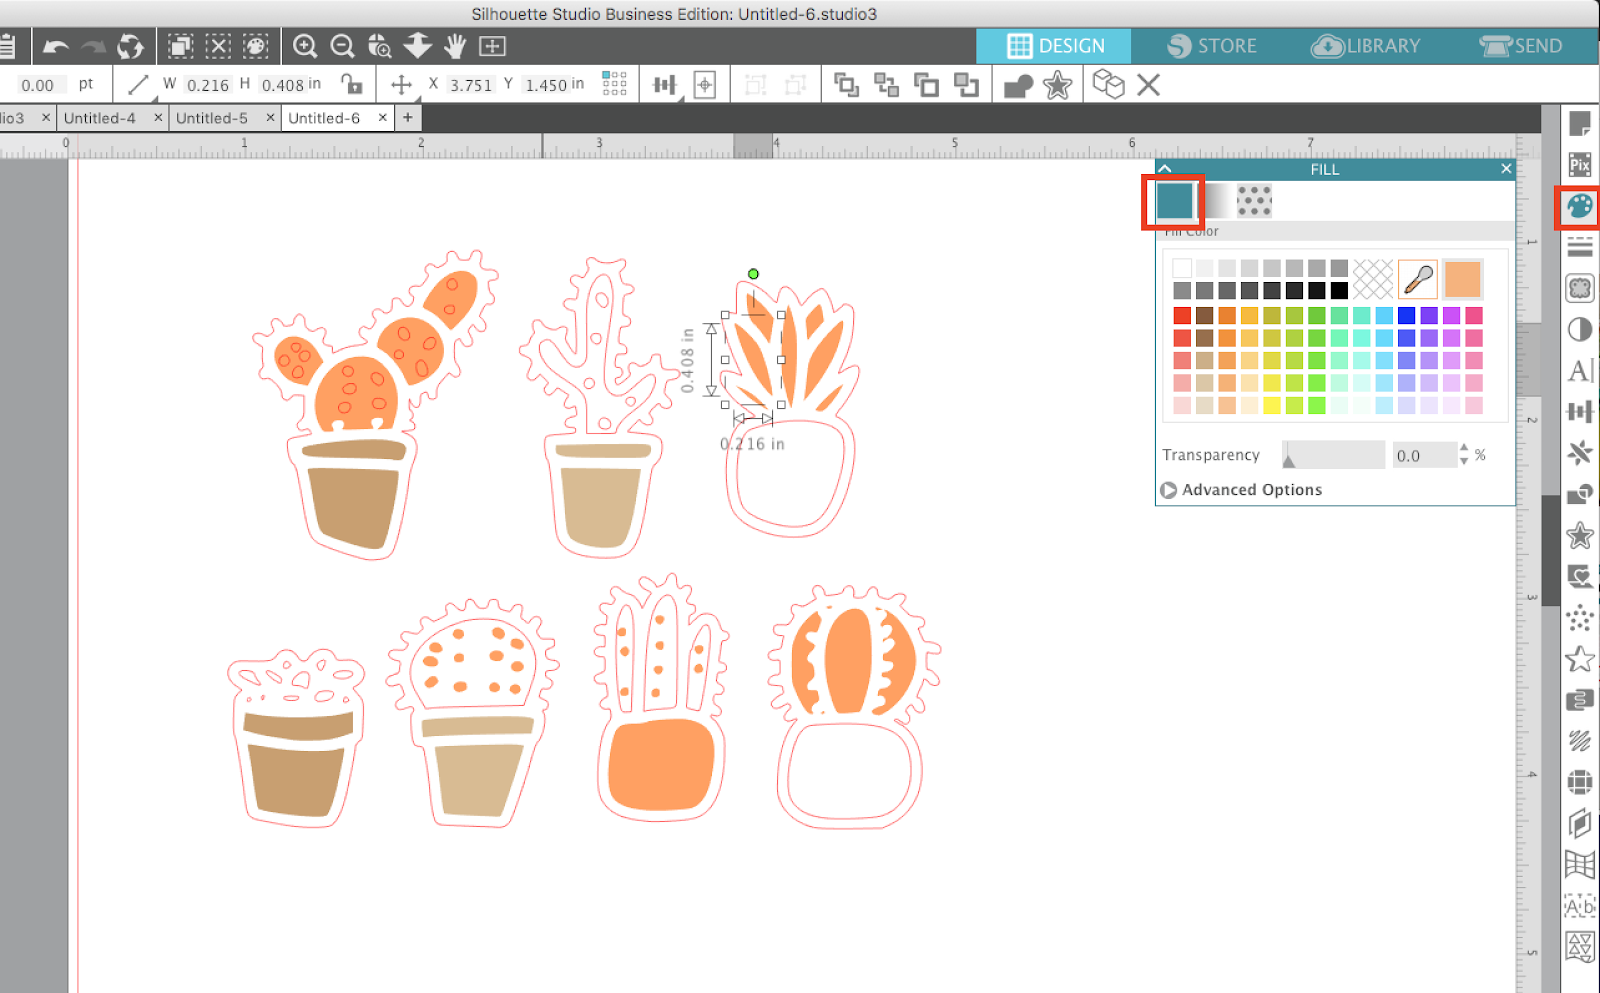Open the Fill panel palette icon
Viewport: 1600px width, 993px height.
1580,207
